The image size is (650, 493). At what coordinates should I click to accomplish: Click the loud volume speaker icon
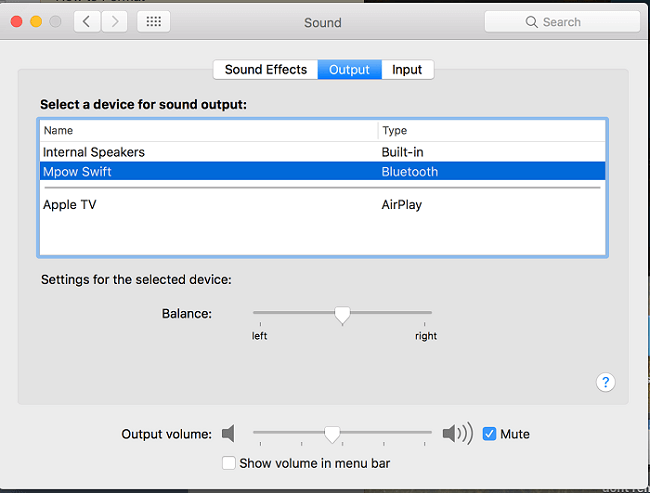tap(458, 434)
